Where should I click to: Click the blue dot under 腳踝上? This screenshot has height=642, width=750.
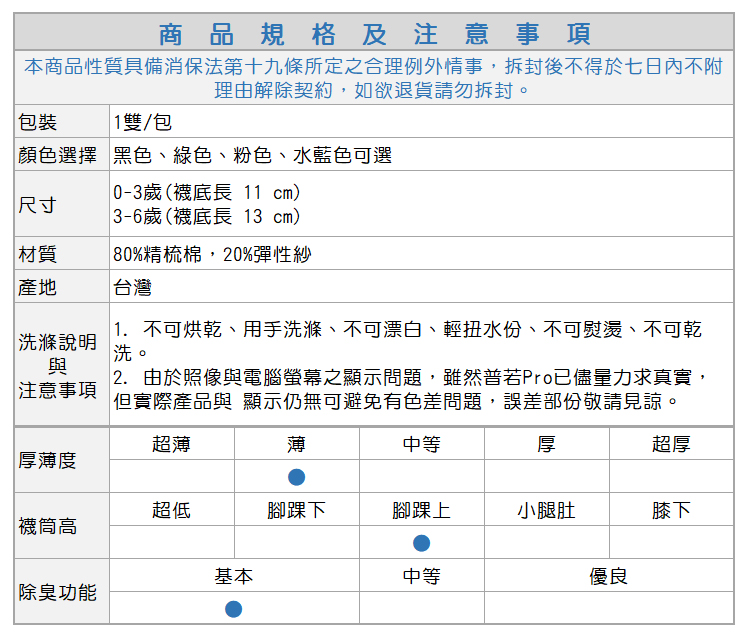422,543
